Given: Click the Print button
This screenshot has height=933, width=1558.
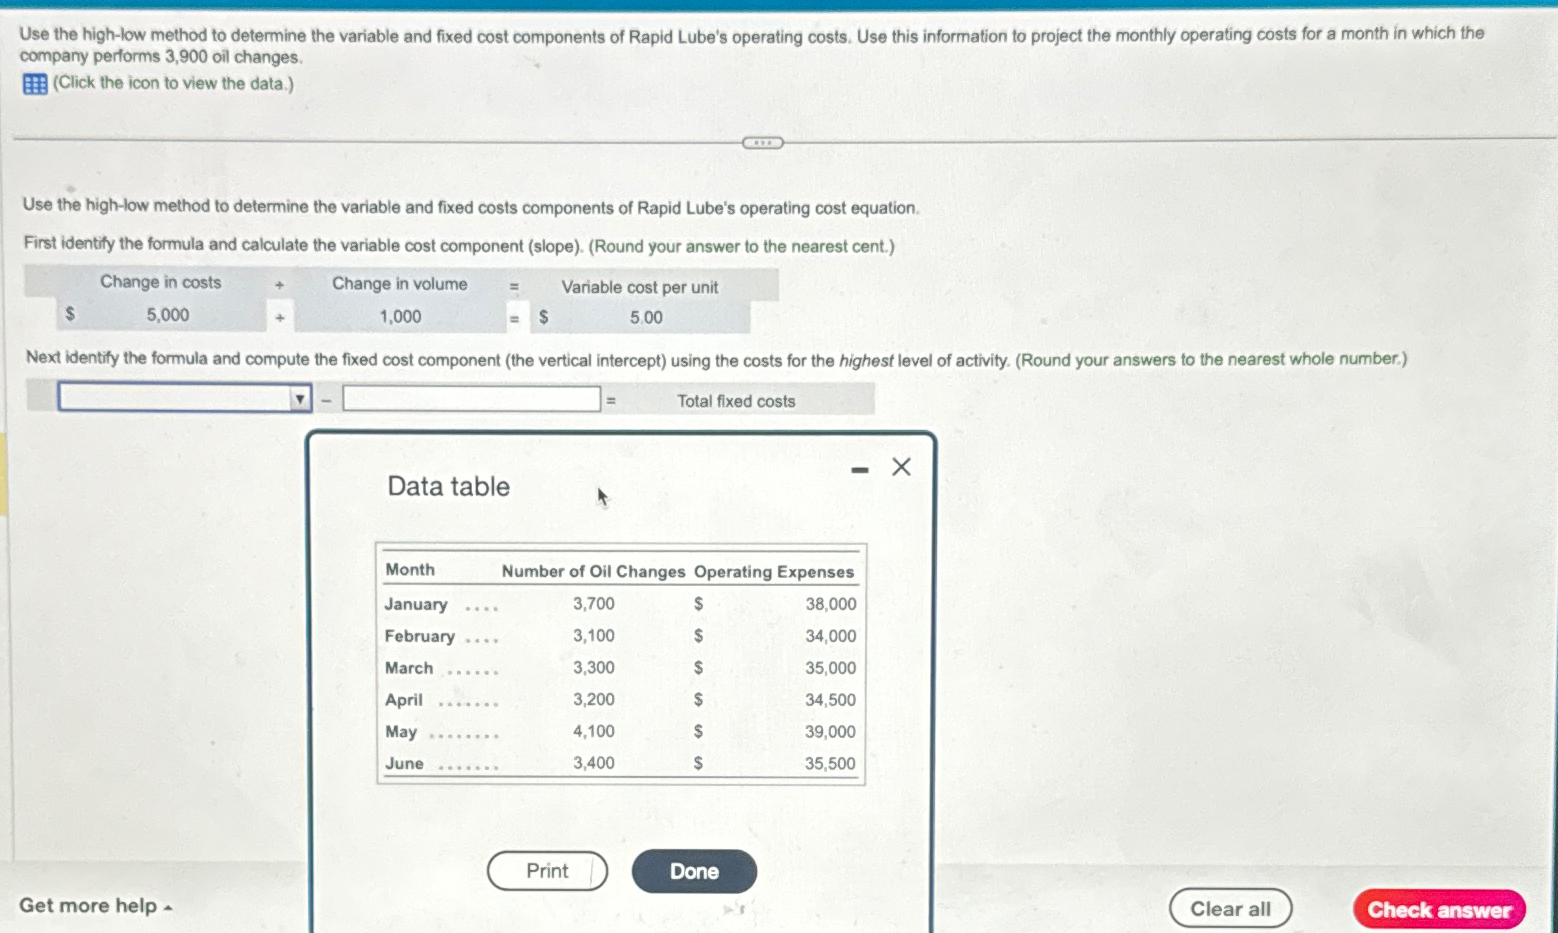Looking at the screenshot, I should click(546, 870).
